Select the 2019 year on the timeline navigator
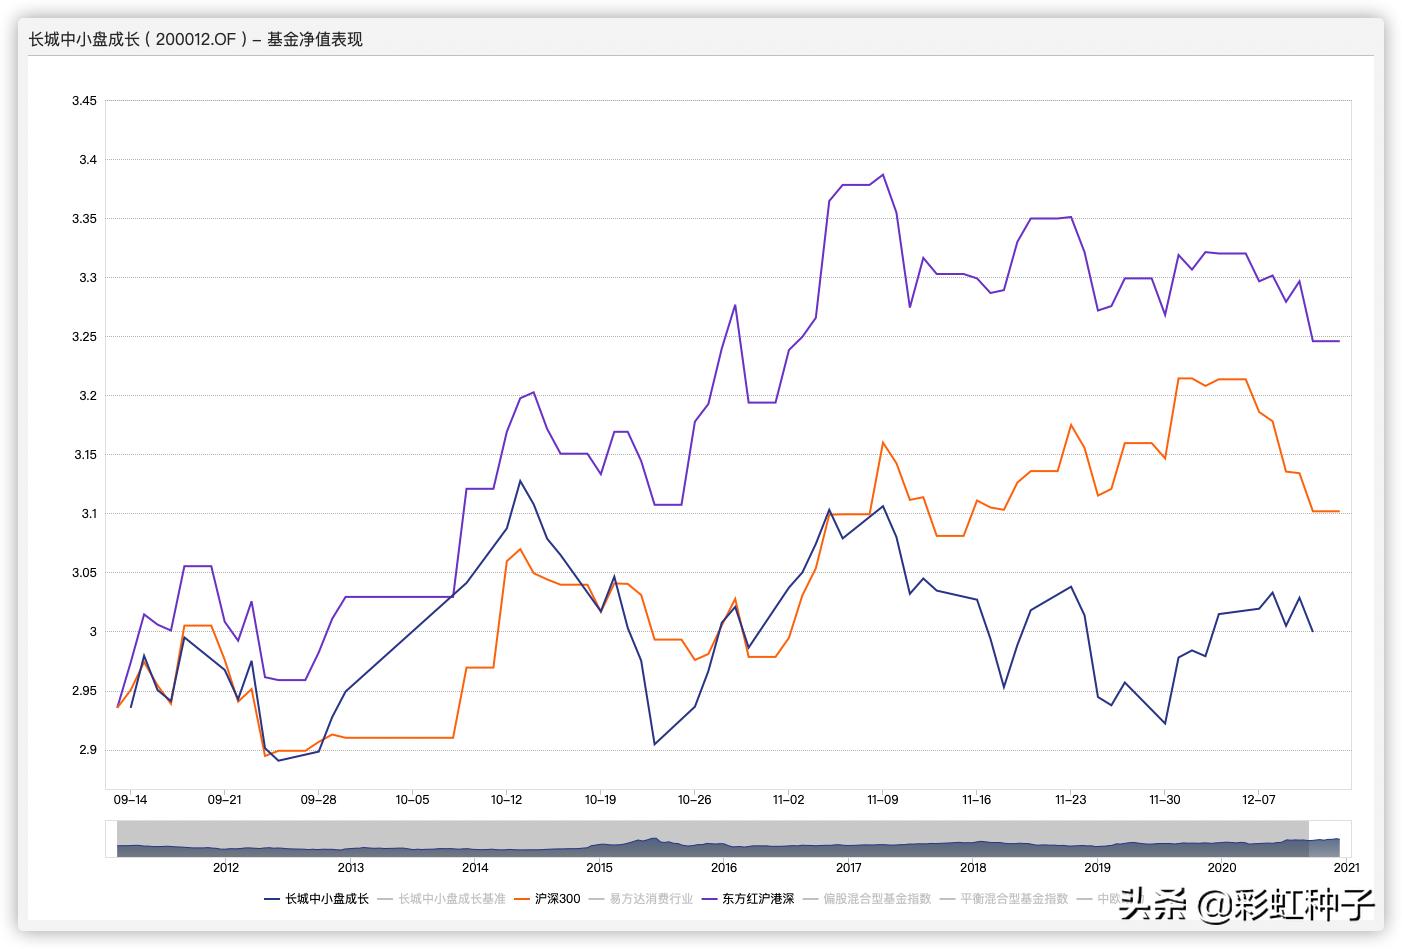Screen dimensions: 1402x949 [1098, 868]
